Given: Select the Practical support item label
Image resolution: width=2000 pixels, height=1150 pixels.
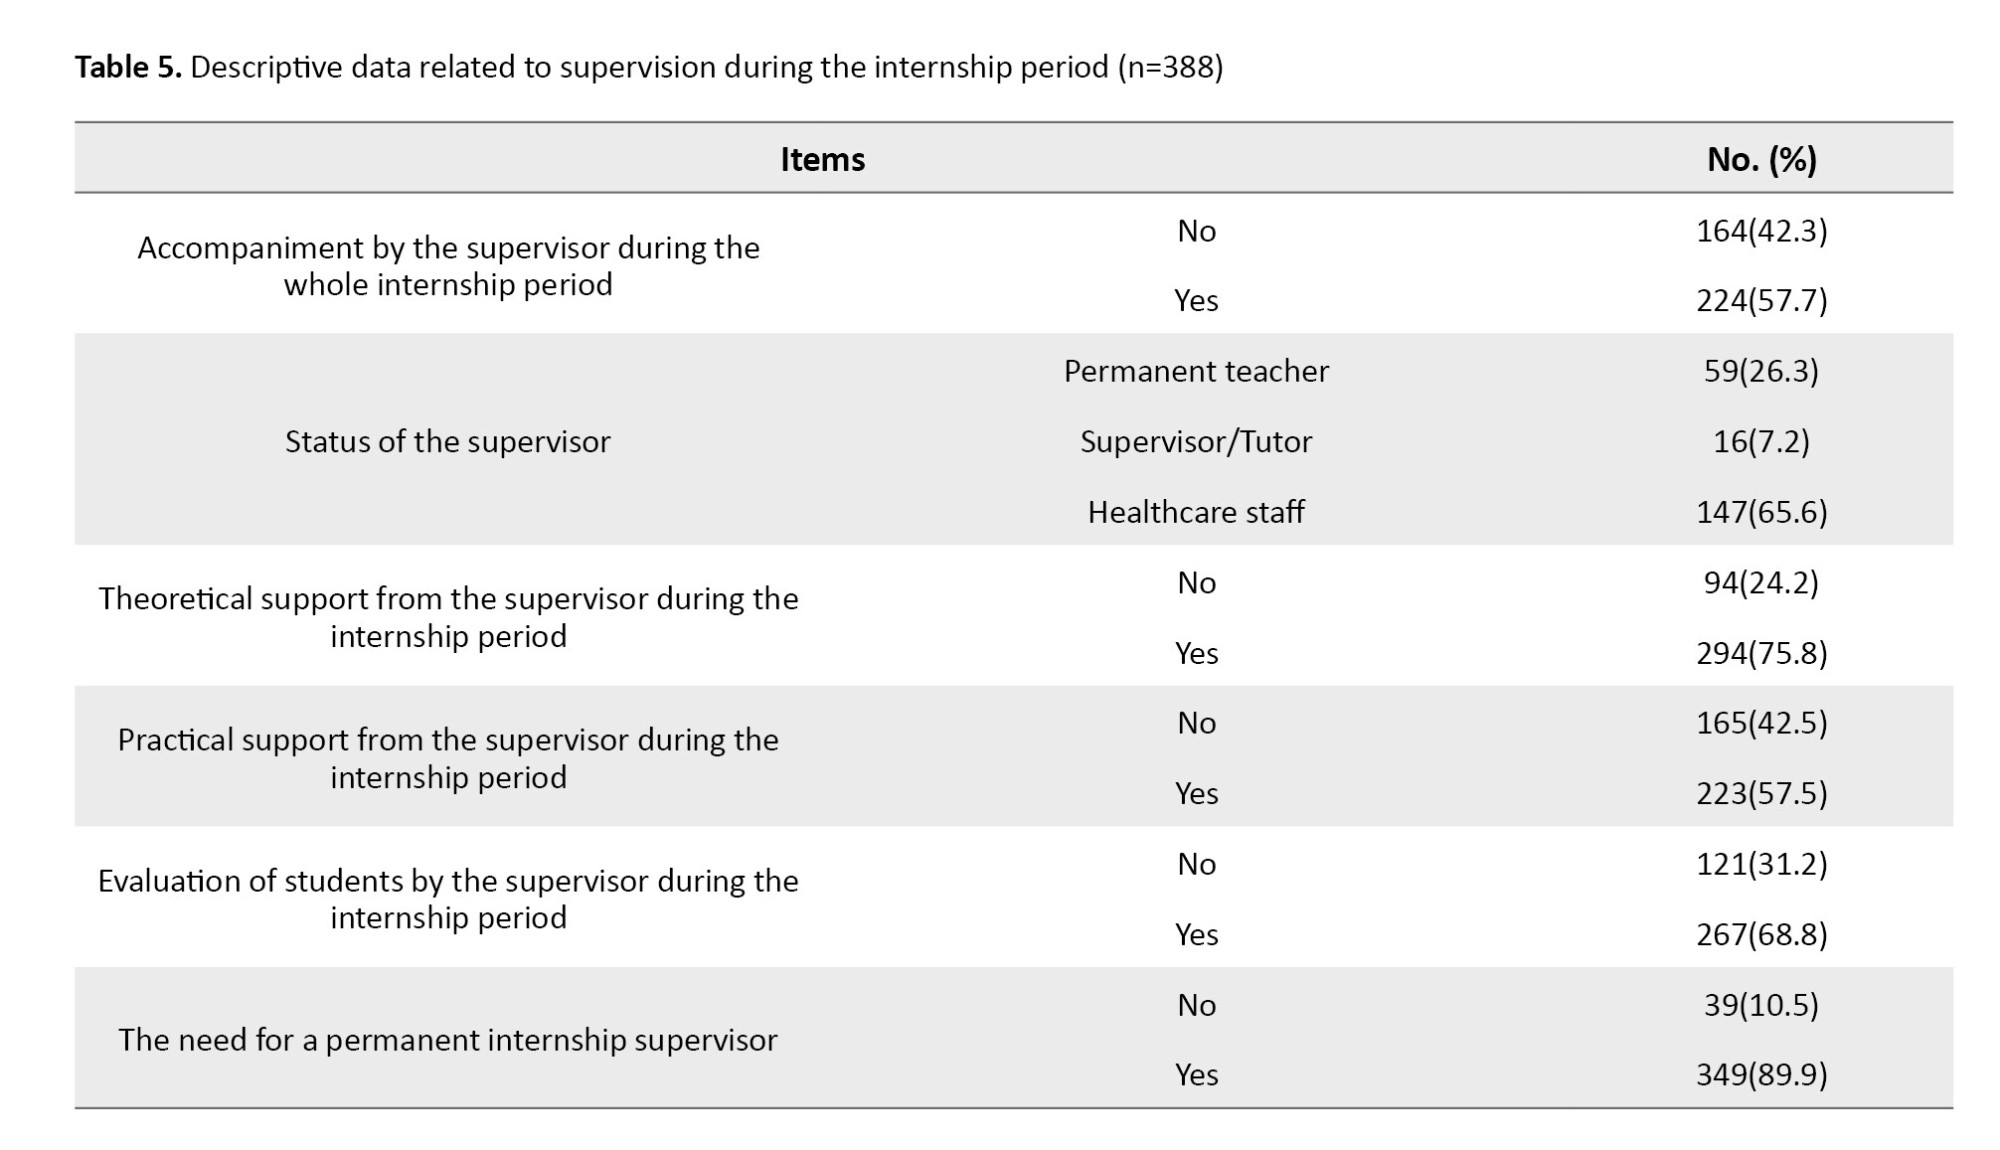Looking at the screenshot, I should tap(447, 758).
